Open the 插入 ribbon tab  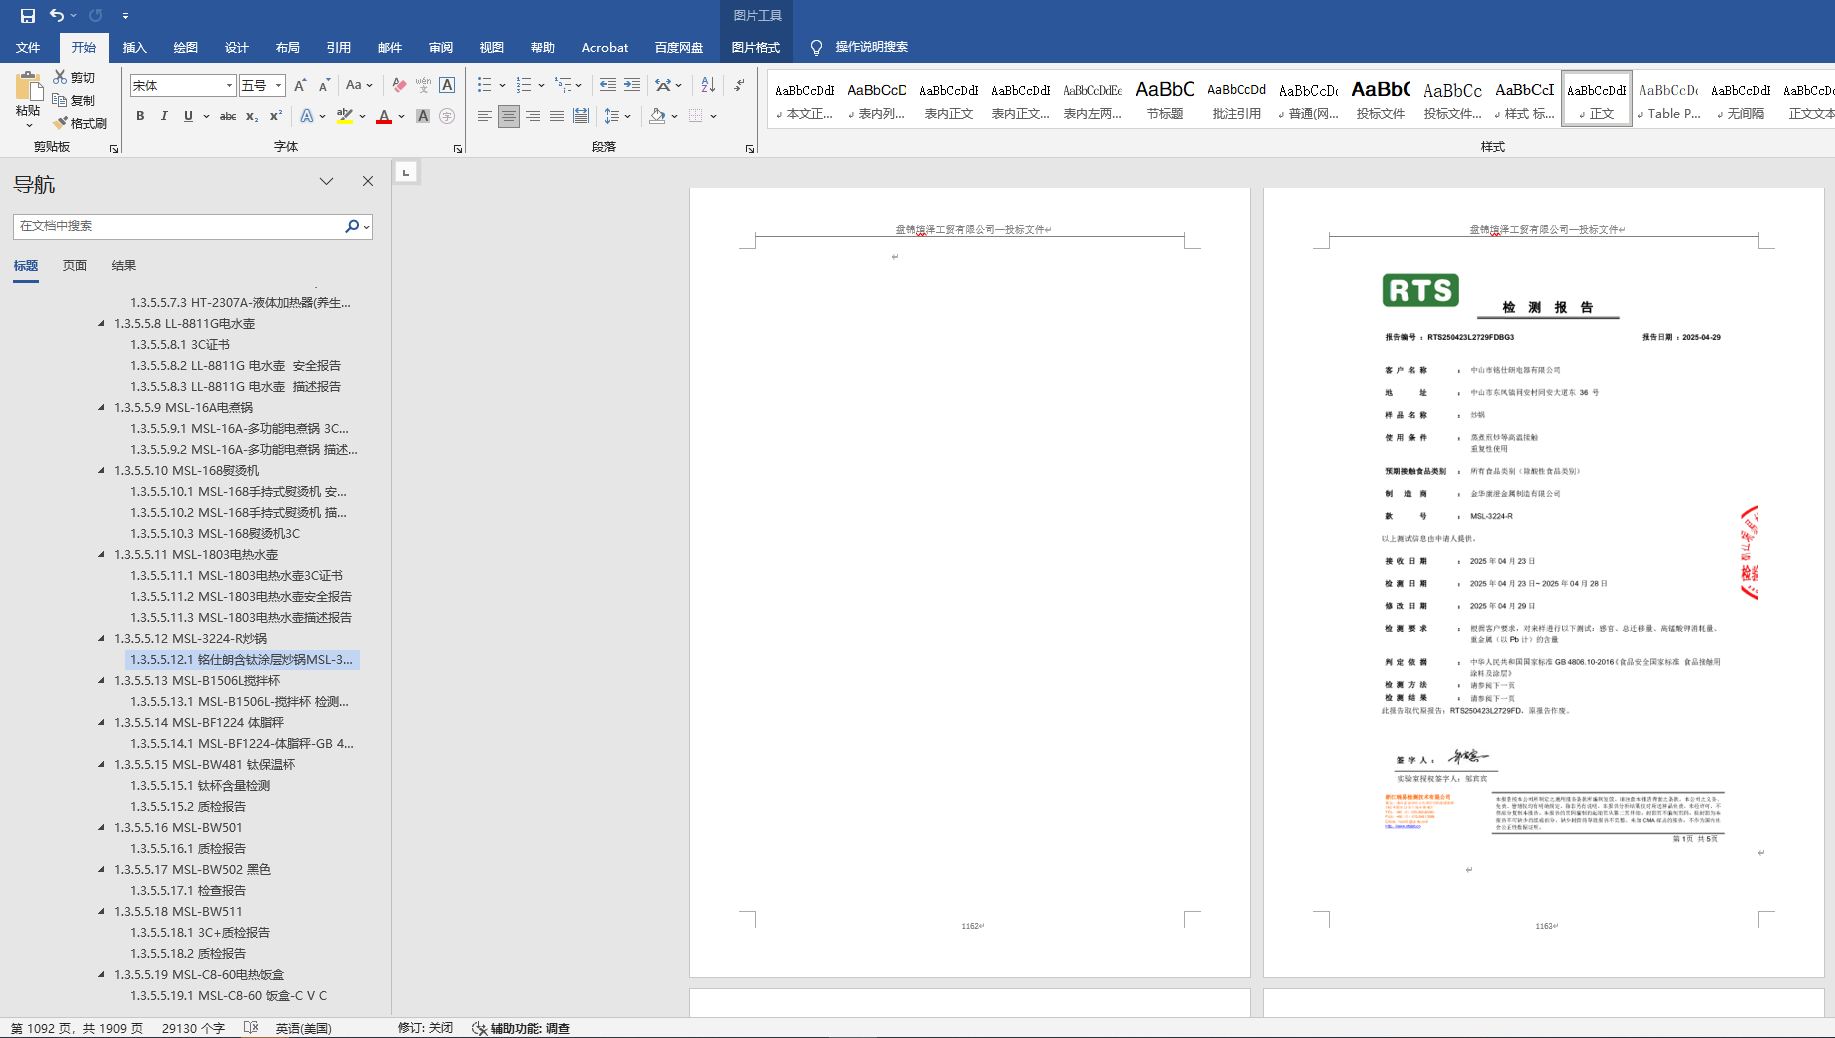pyautogui.click(x=134, y=47)
